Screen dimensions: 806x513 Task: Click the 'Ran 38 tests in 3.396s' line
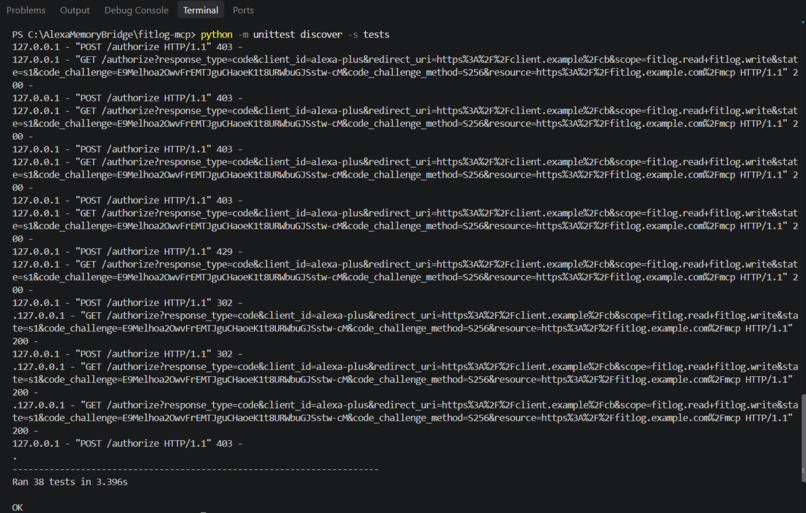click(x=70, y=482)
